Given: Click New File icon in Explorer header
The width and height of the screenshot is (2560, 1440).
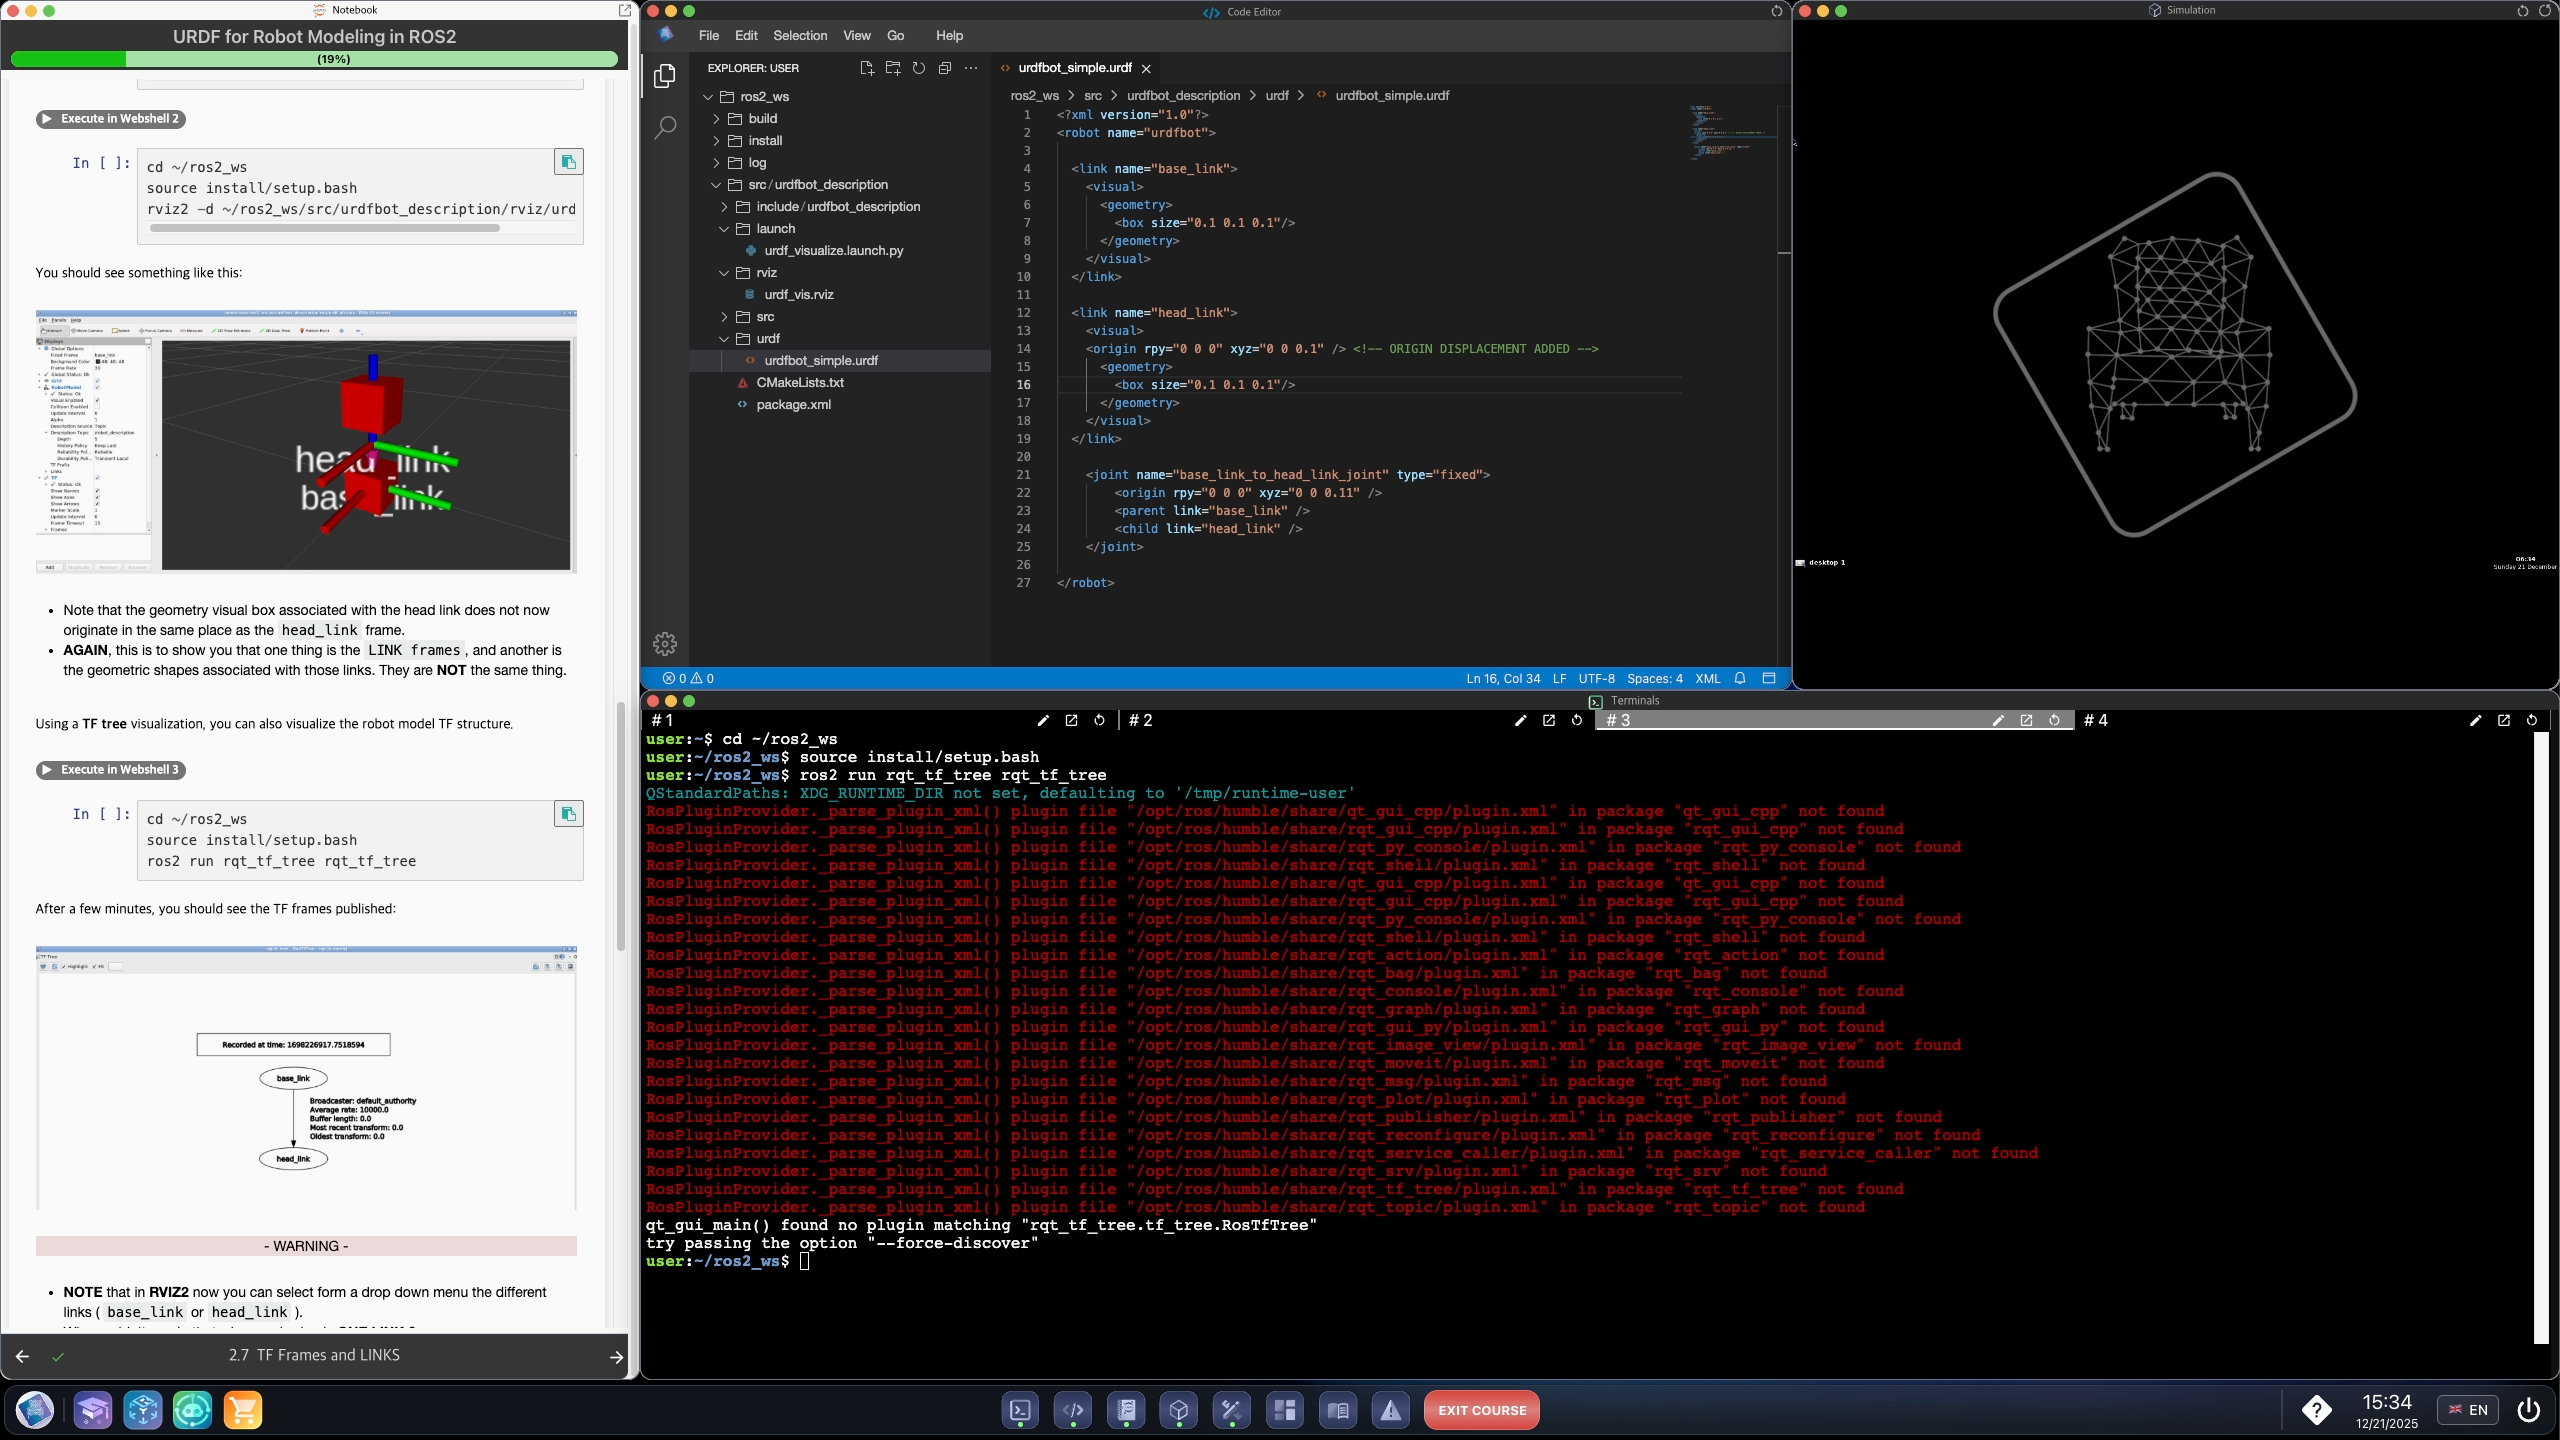Looking at the screenshot, I should 867,68.
